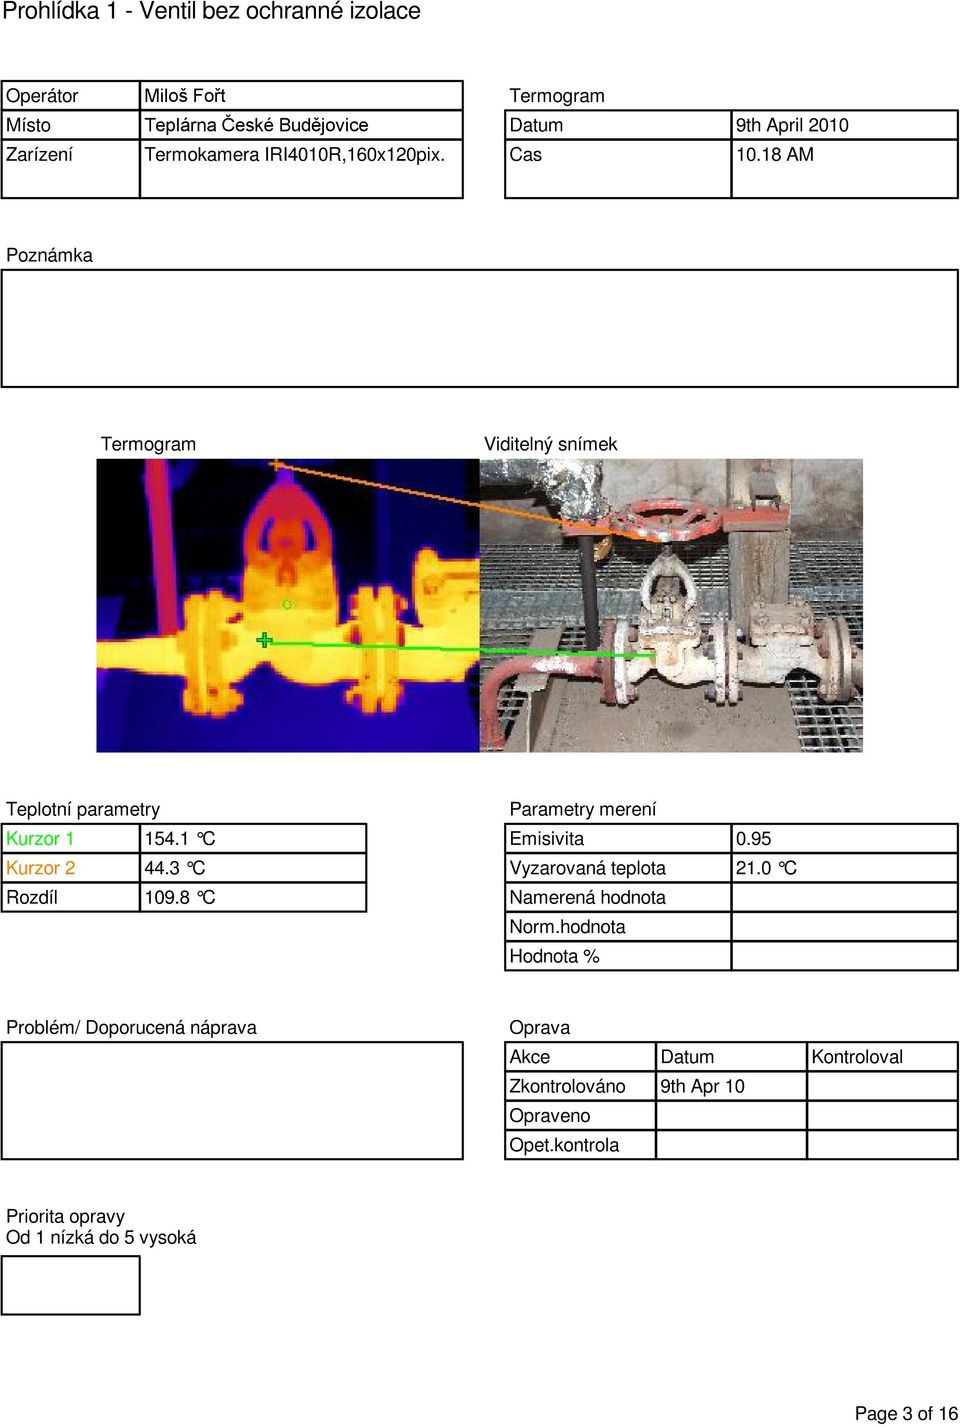Click the Priorita opravy empty box
960x1427 pixels.
pyautogui.click(x=71, y=1285)
